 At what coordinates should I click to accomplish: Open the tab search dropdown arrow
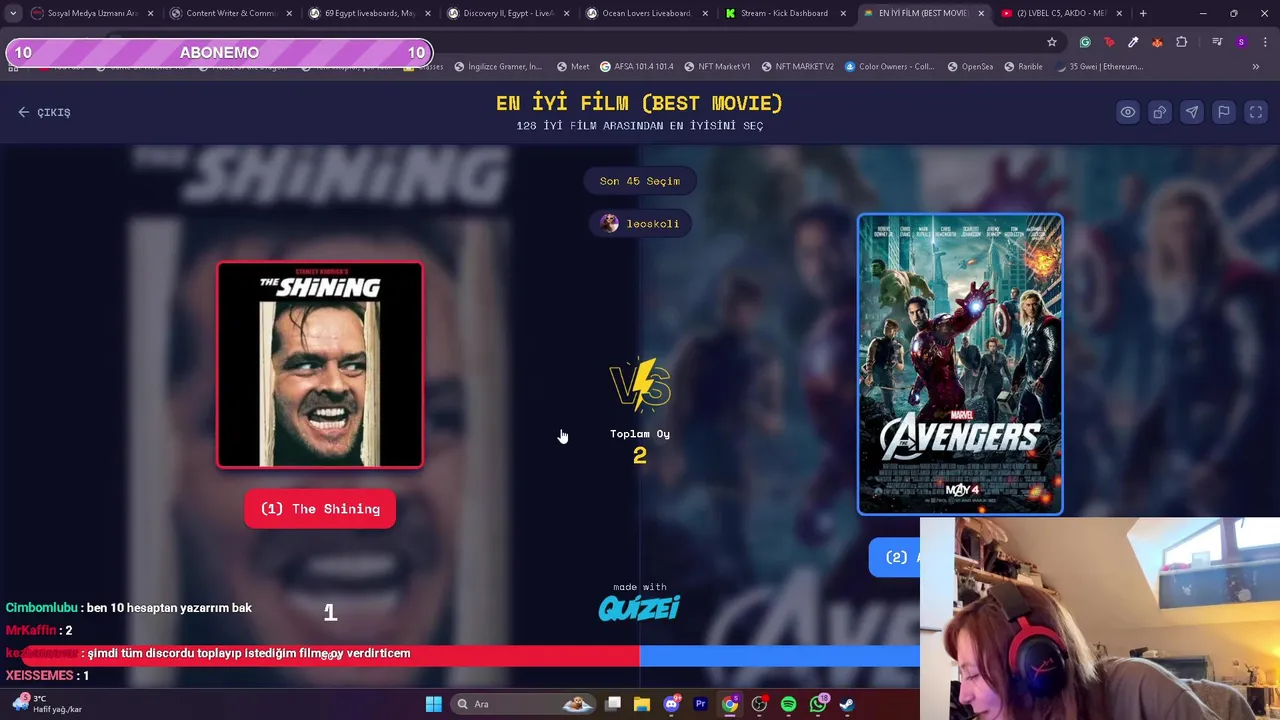pyautogui.click(x=13, y=13)
